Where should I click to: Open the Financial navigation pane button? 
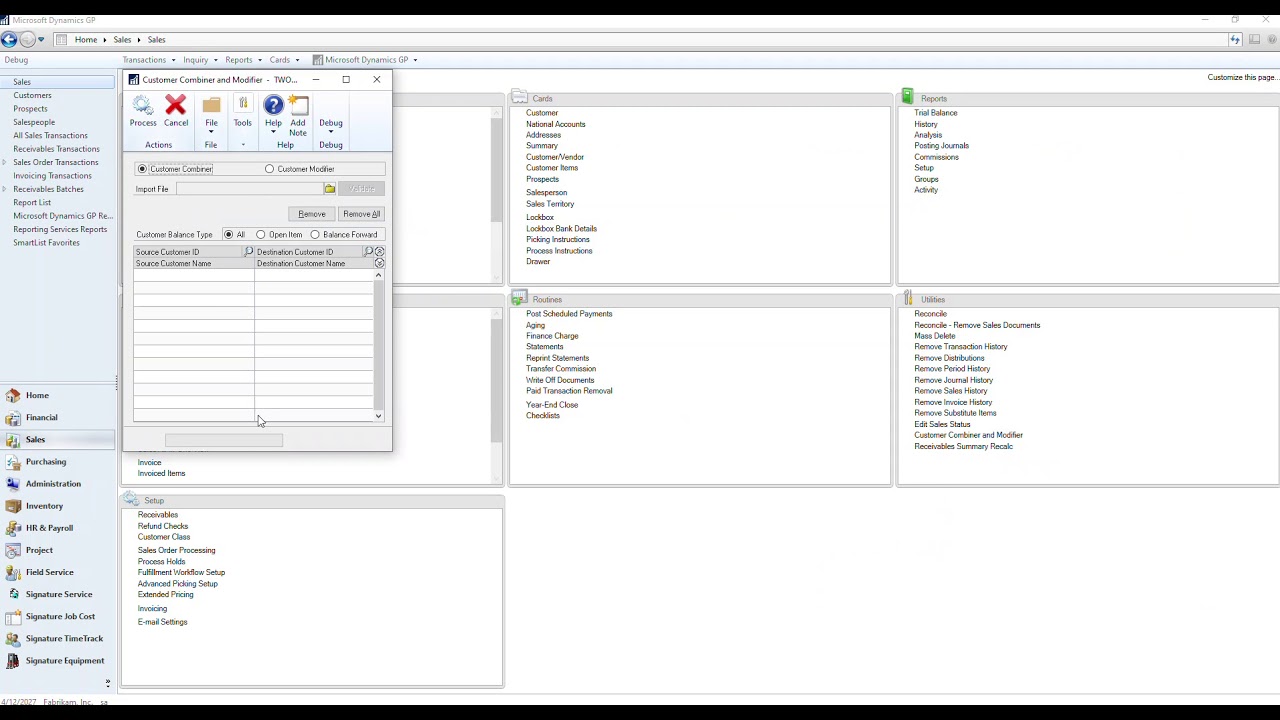click(58, 417)
